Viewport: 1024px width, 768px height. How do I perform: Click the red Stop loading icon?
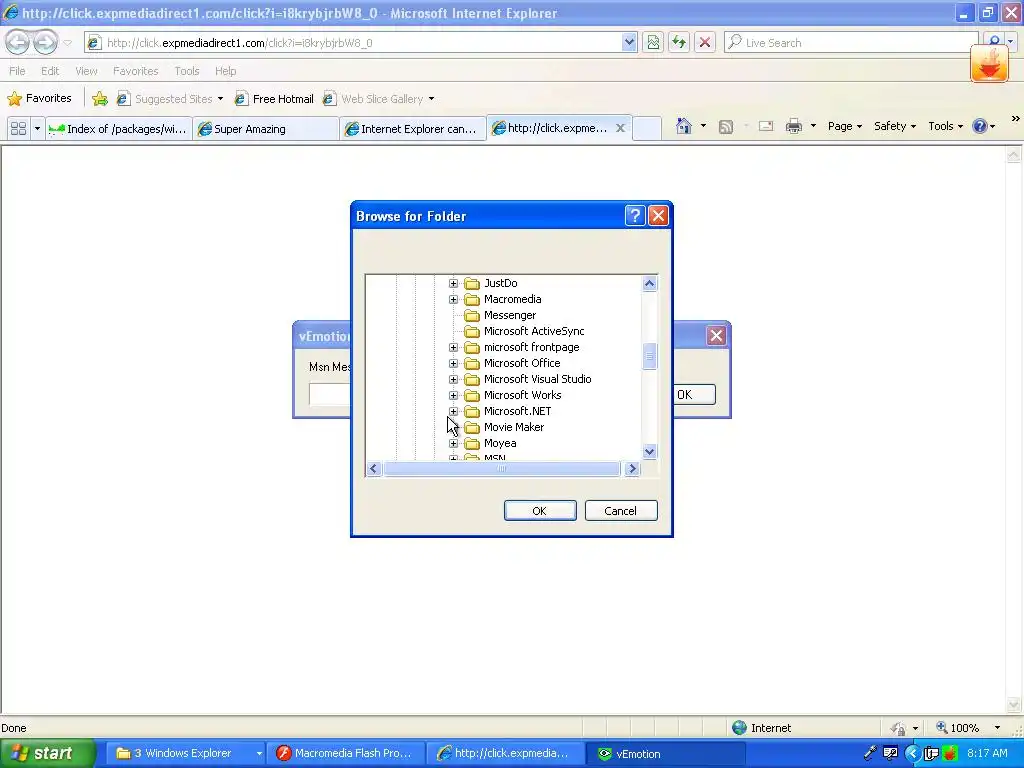705,42
